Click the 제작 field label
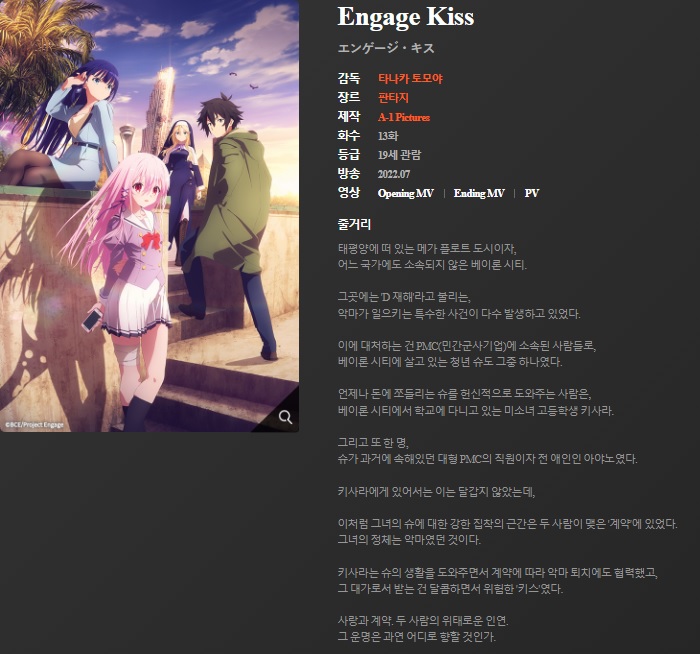This screenshot has width=700, height=654. tap(349, 117)
